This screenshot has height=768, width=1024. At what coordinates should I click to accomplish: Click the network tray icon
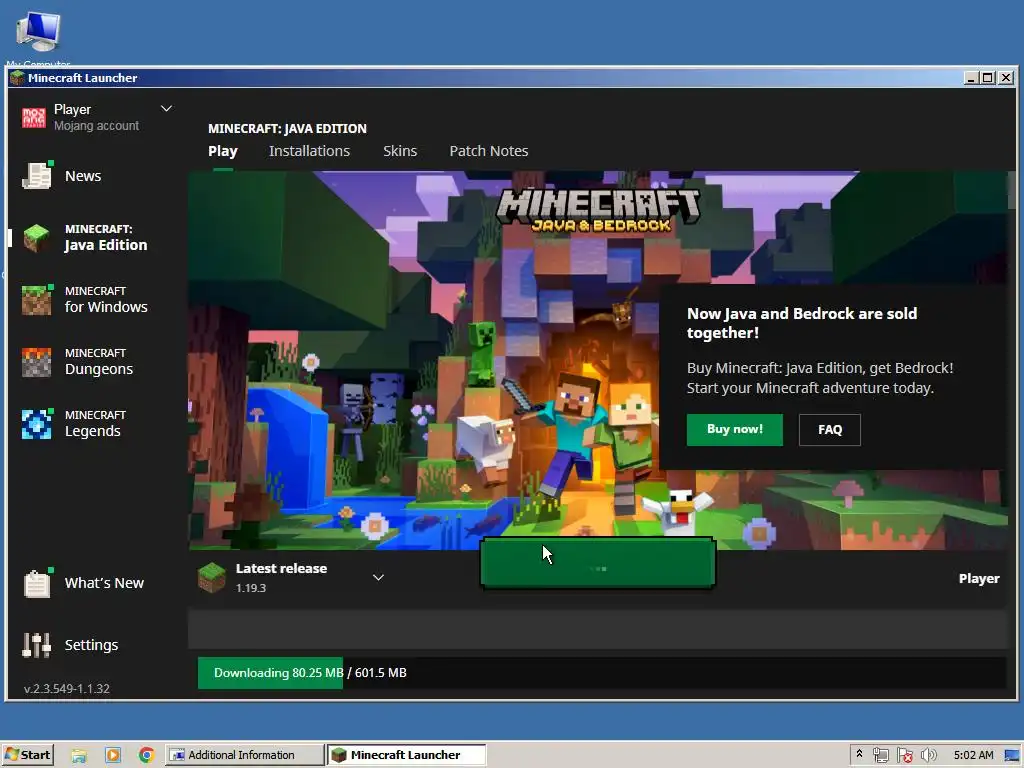(x=880, y=755)
